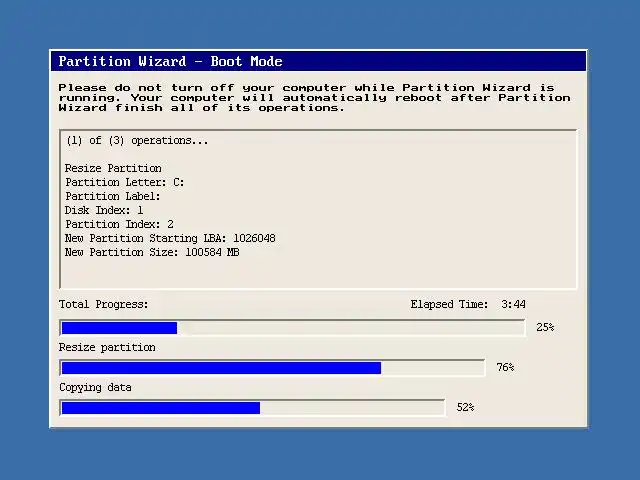Viewport: 640px width, 480px height.
Task: Click the elapsed time value 3:44
Action: pyautogui.click(x=513, y=304)
